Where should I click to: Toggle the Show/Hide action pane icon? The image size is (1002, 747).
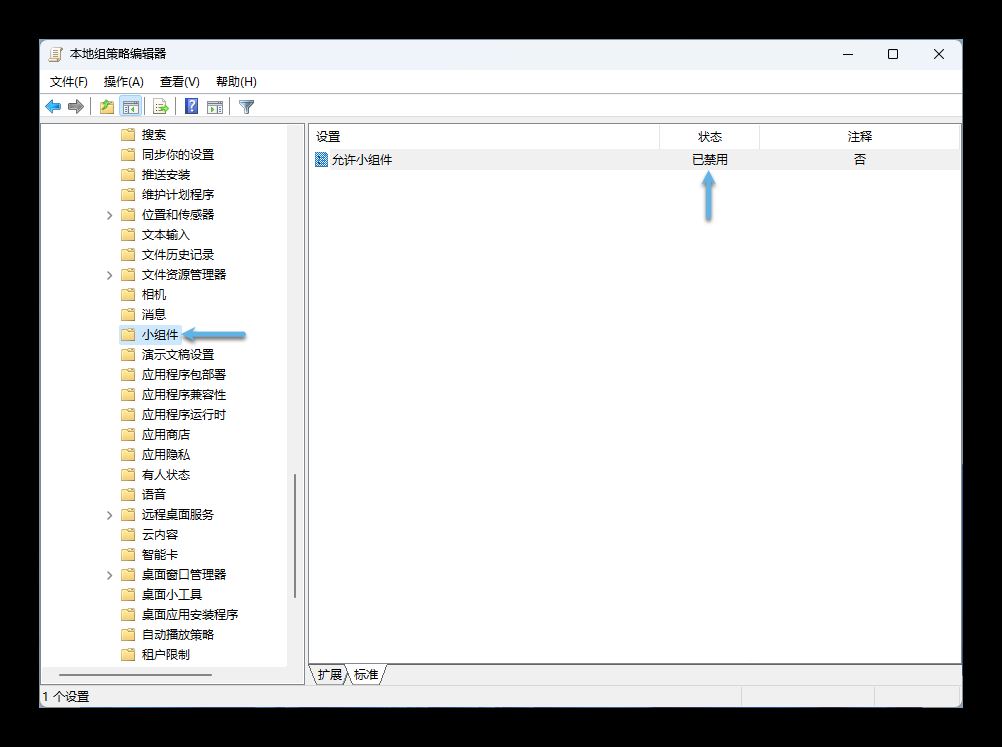(214, 107)
